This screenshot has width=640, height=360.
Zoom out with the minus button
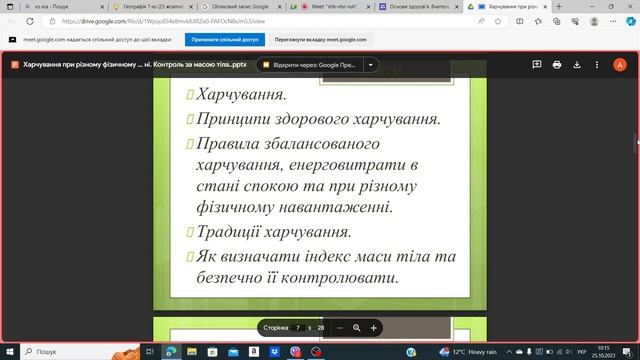pyautogui.click(x=340, y=328)
